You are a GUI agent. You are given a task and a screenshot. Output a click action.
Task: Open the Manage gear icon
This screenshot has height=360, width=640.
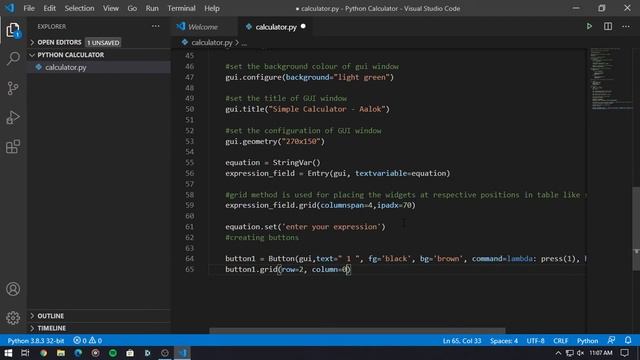coord(13,318)
